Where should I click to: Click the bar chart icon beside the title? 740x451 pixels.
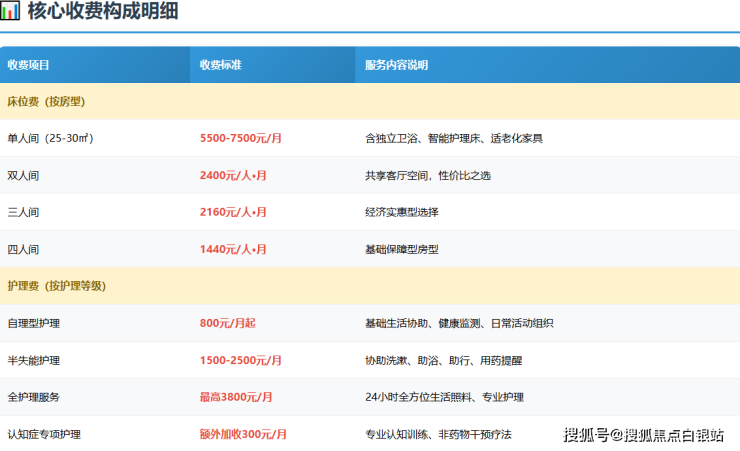(x=9, y=10)
